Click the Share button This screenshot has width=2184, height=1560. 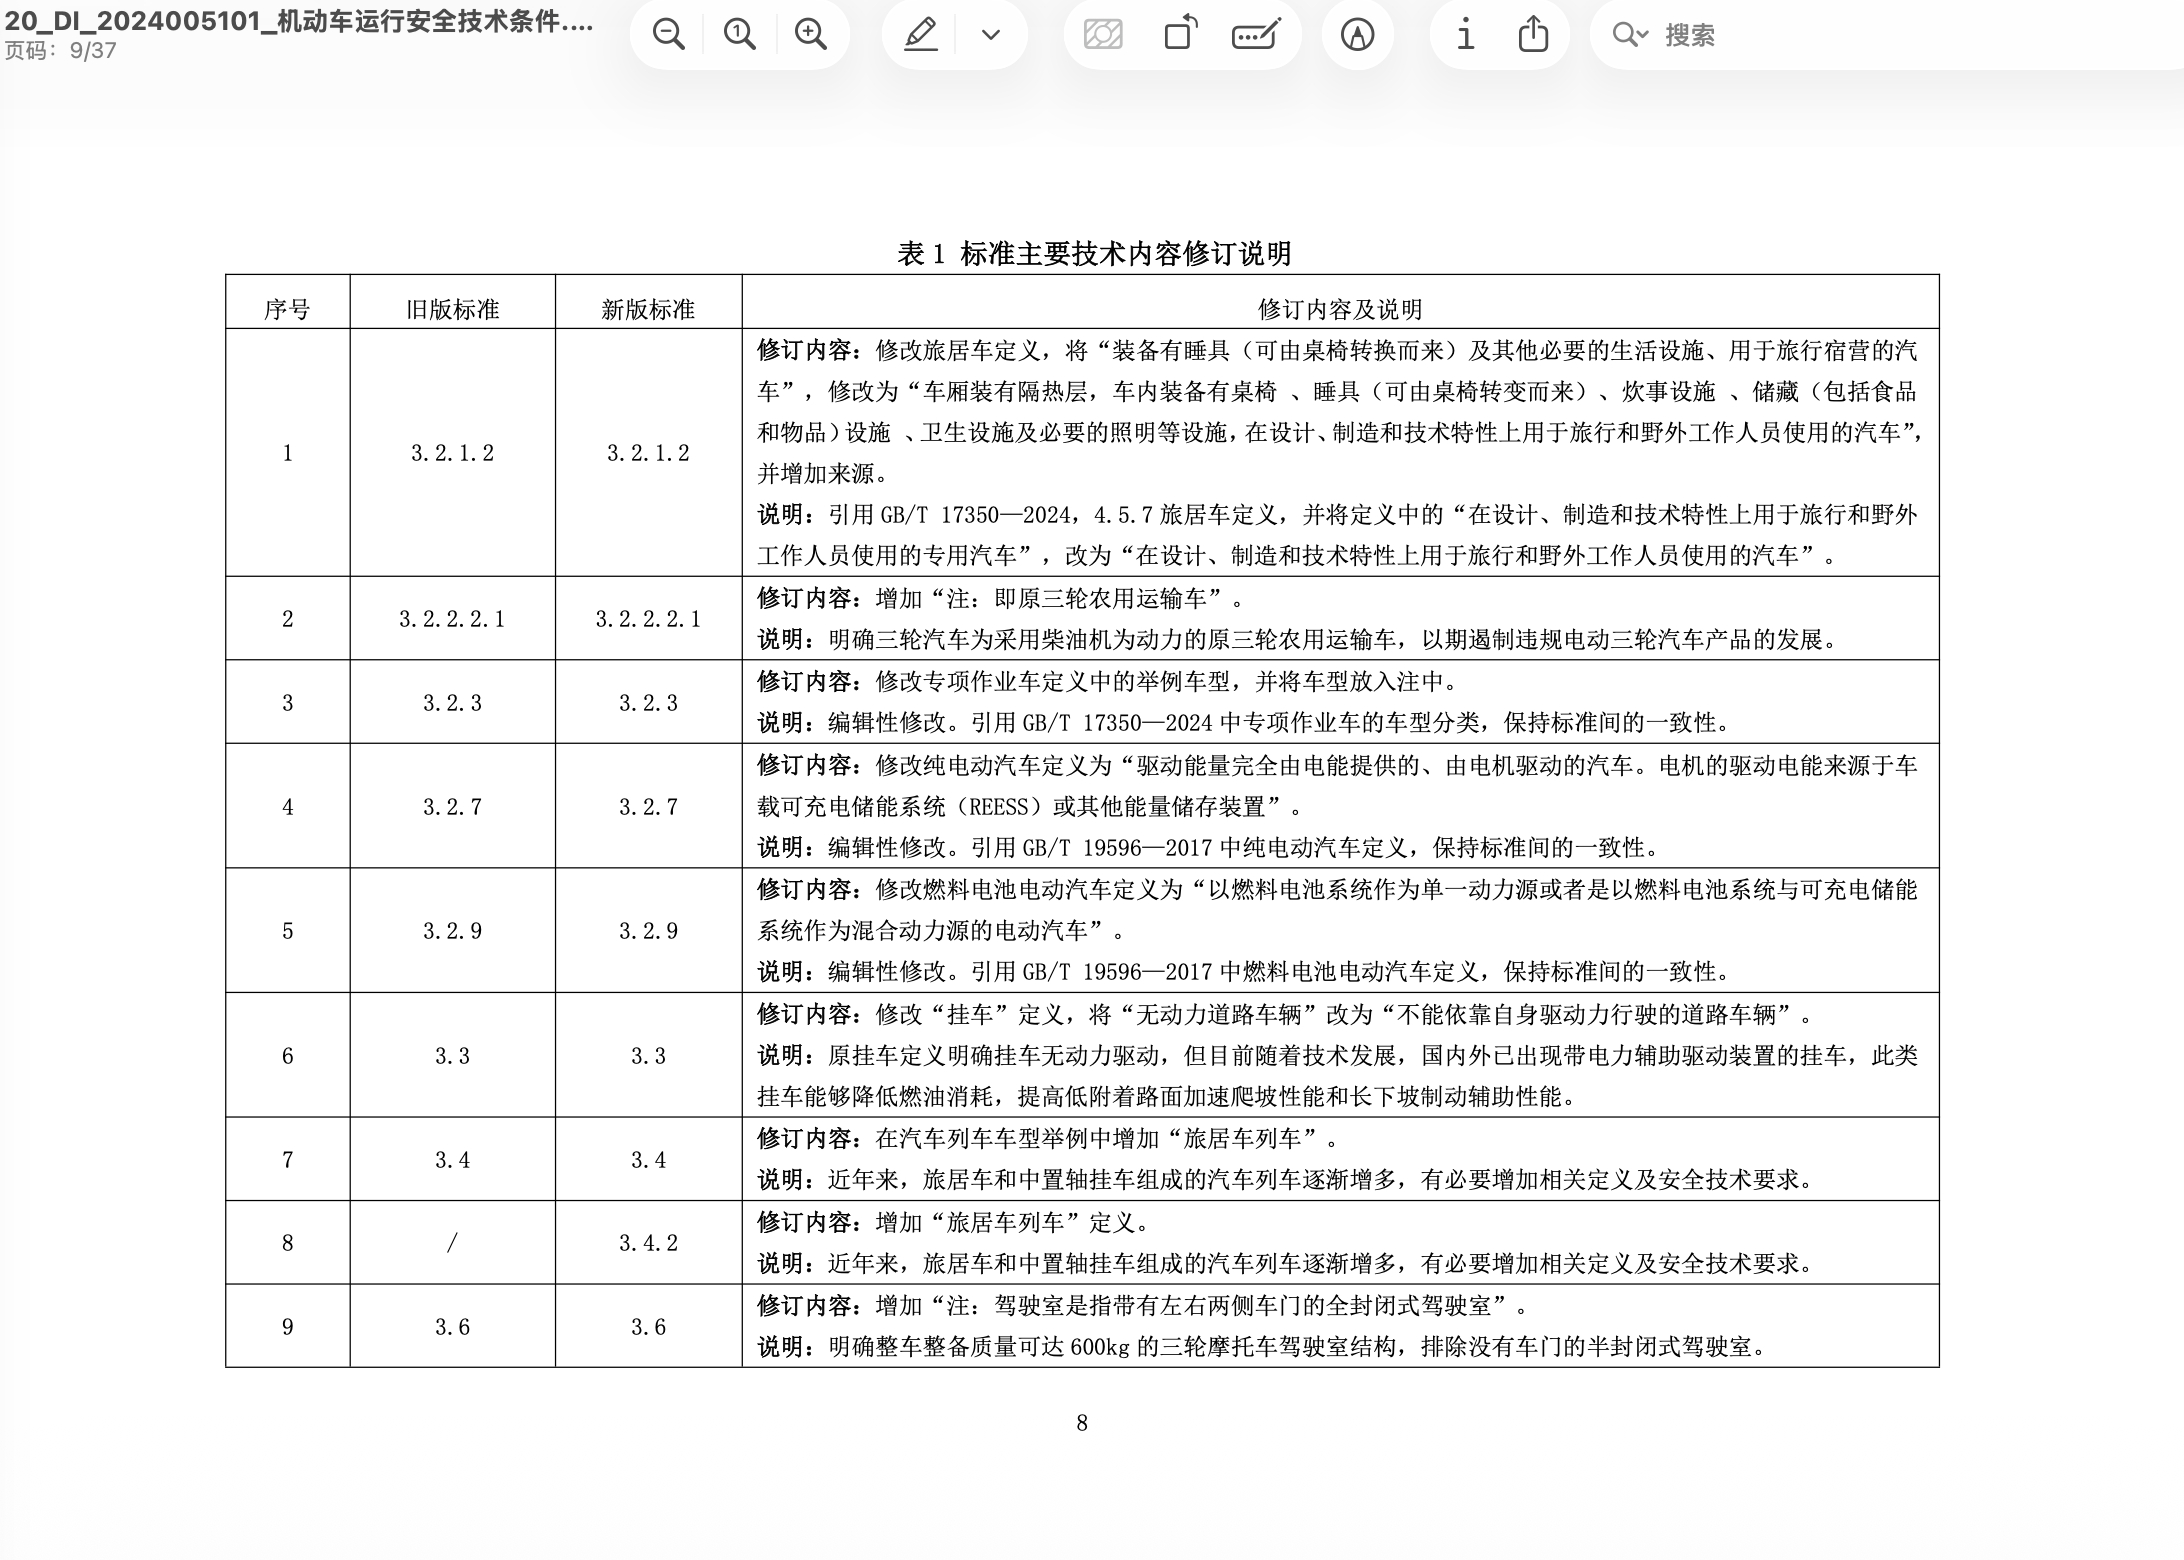point(1533,35)
